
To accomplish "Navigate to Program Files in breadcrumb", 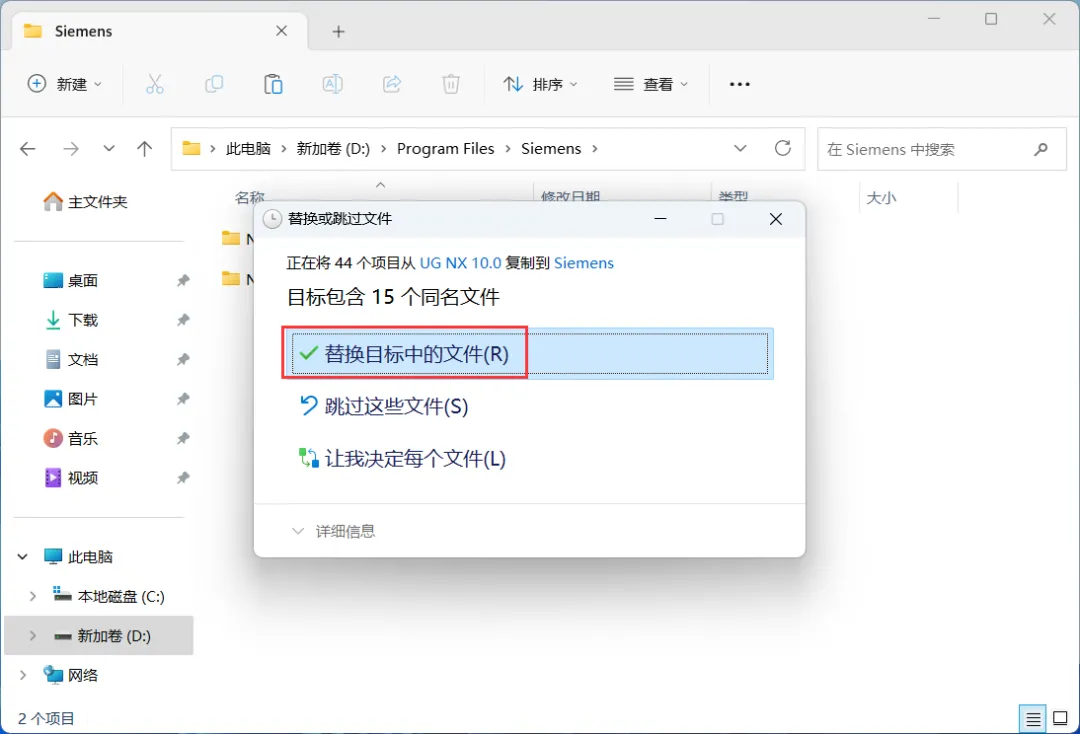I will [x=446, y=149].
